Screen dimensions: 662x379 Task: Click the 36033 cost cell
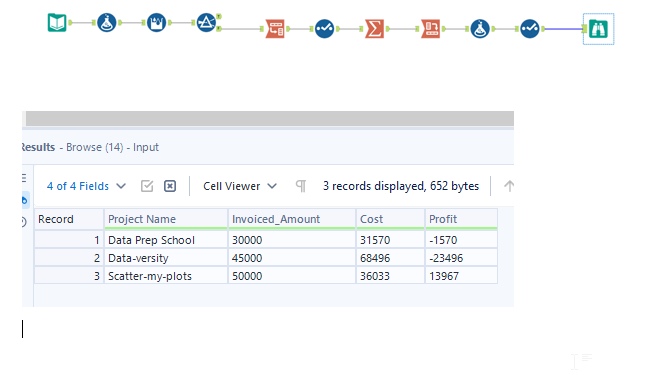(x=391, y=276)
